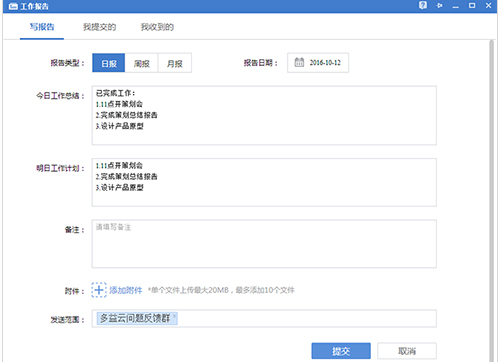Open the report date picker showing 2016-10-12

(x=318, y=63)
